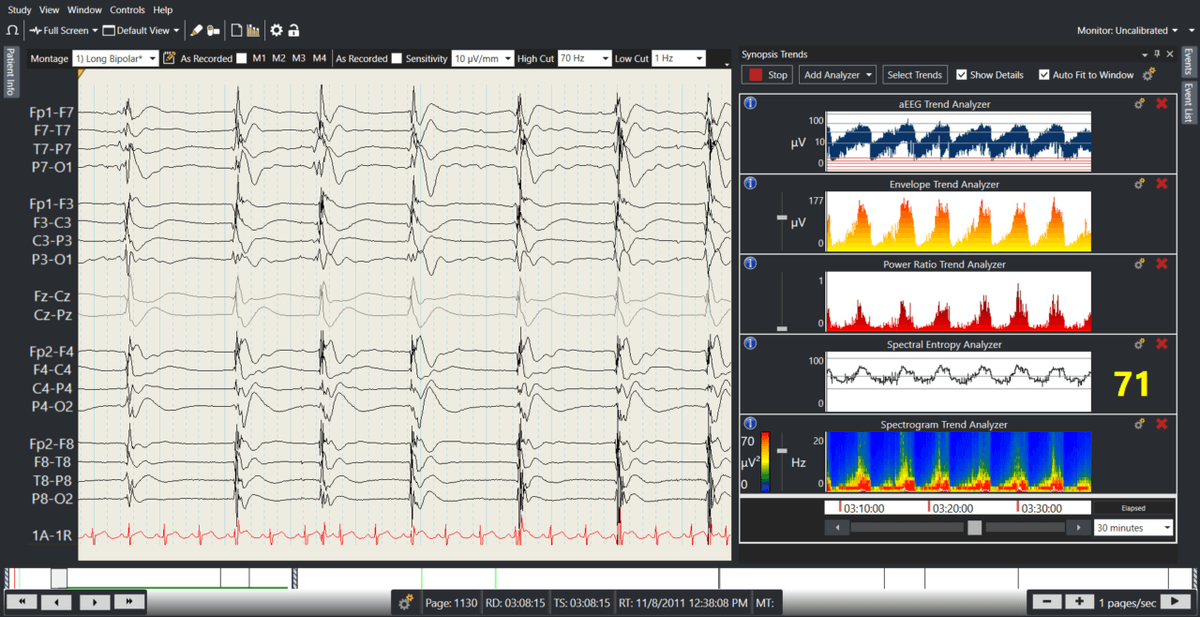This screenshot has width=1200, height=617.
Task: Pin the Synopsis Trends panel
Action: click(1157, 54)
